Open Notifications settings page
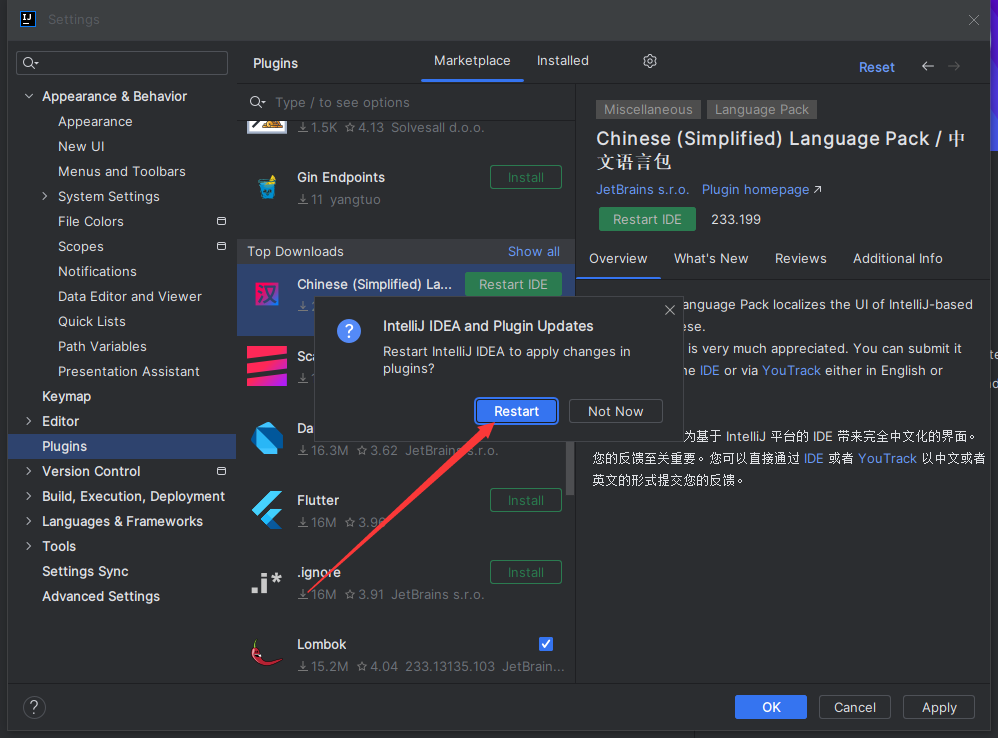 click(x=97, y=272)
